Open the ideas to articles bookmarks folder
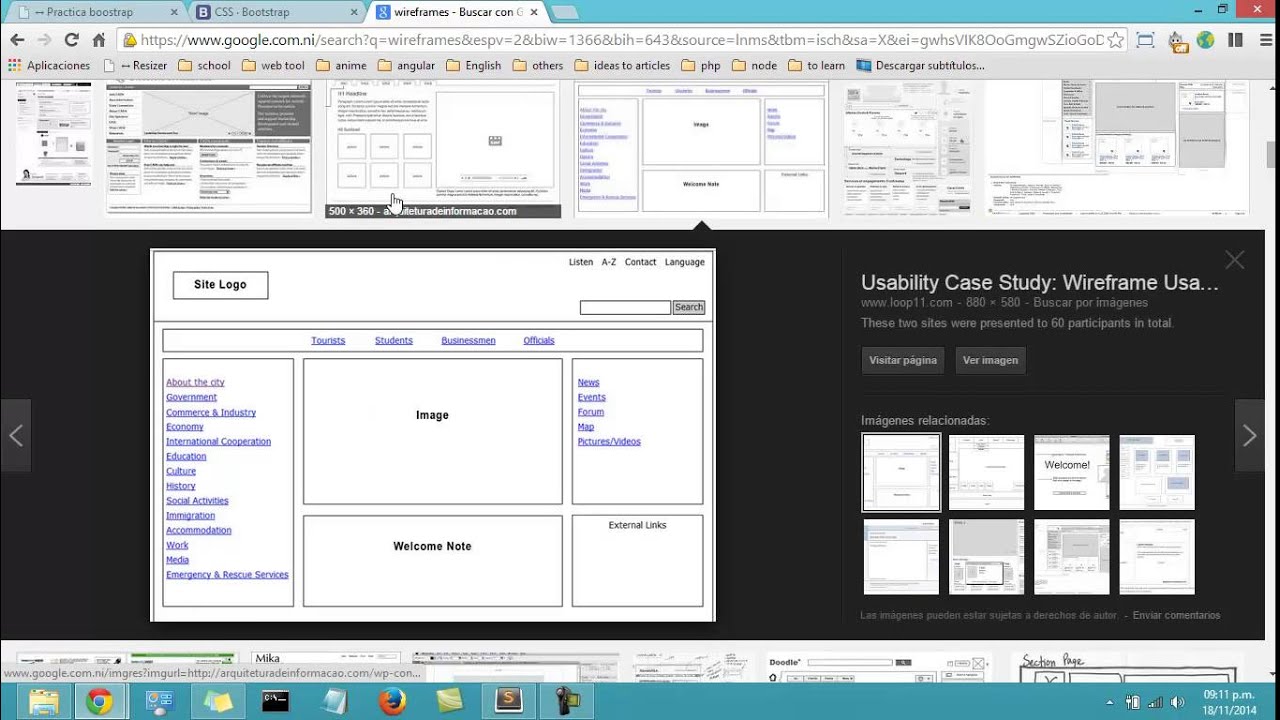The image size is (1280, 720). coord(622,65)
